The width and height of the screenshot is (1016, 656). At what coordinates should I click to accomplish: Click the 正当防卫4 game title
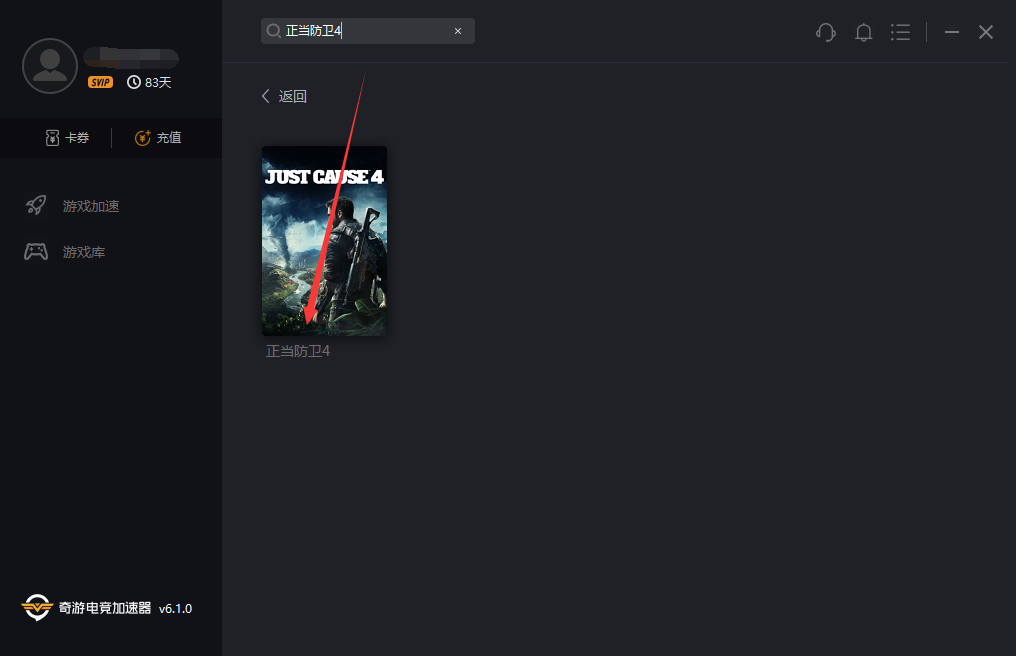[x=298, y=351]
